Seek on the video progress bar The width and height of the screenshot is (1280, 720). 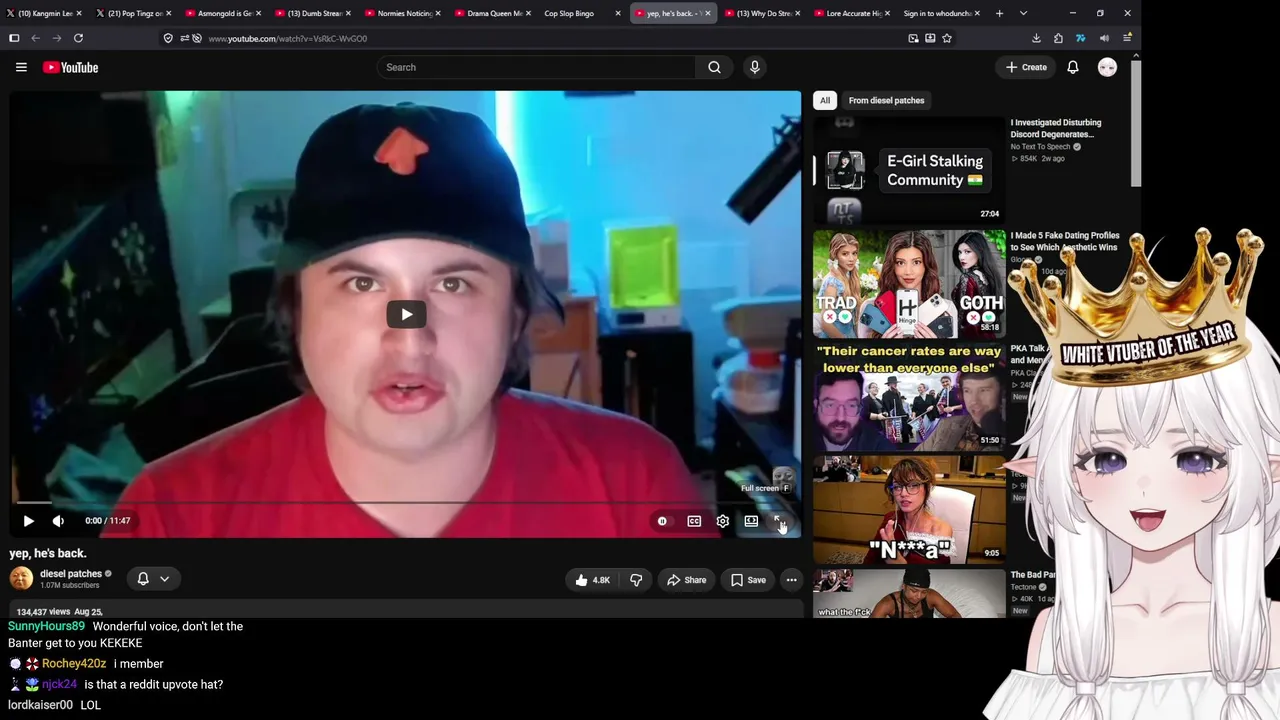point(405,502)
